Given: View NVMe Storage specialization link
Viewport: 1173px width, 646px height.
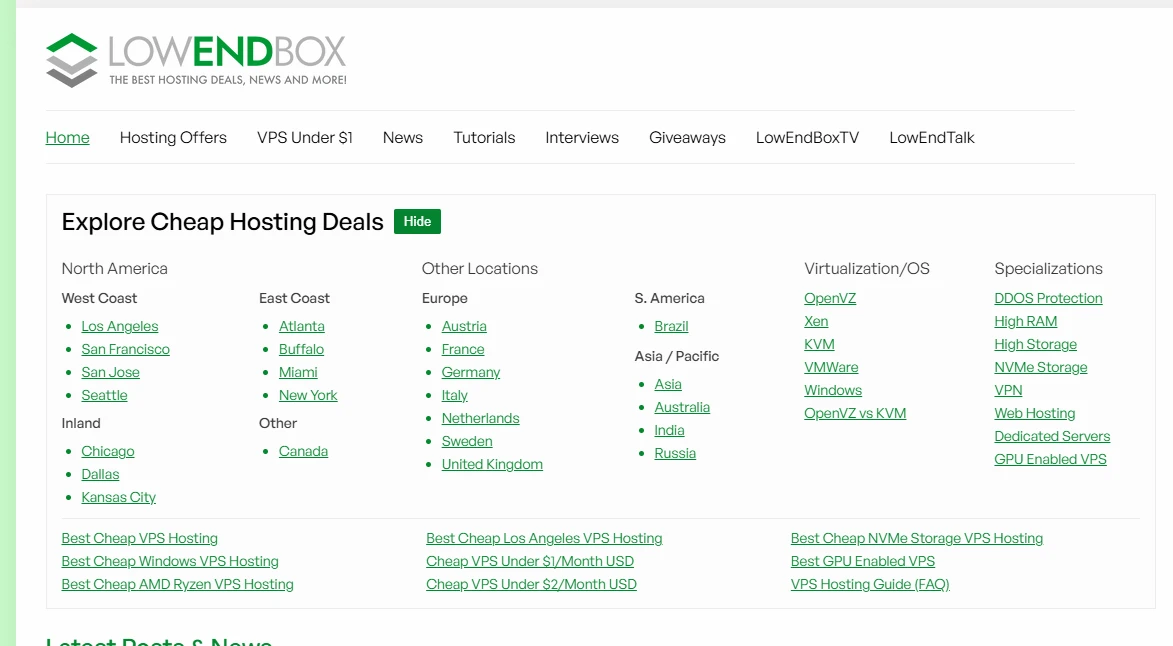Looking at the screenshot, I should point(1041,368).
